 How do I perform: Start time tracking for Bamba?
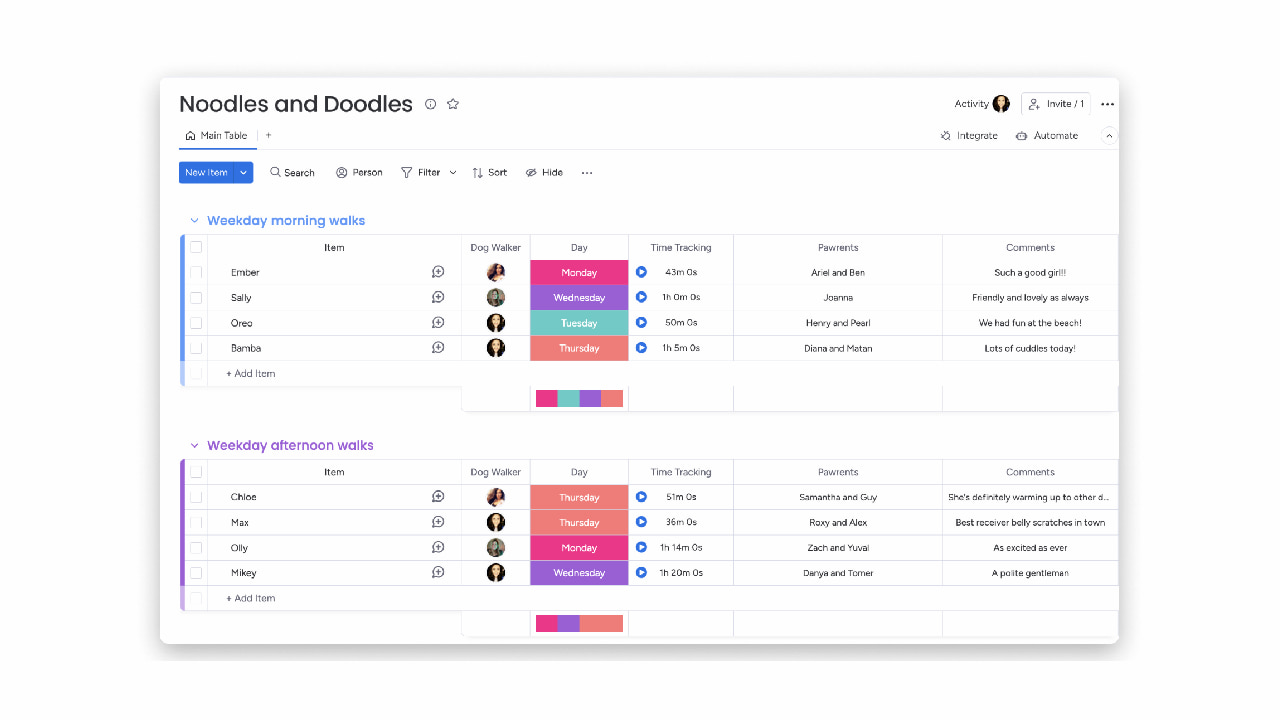641,347
